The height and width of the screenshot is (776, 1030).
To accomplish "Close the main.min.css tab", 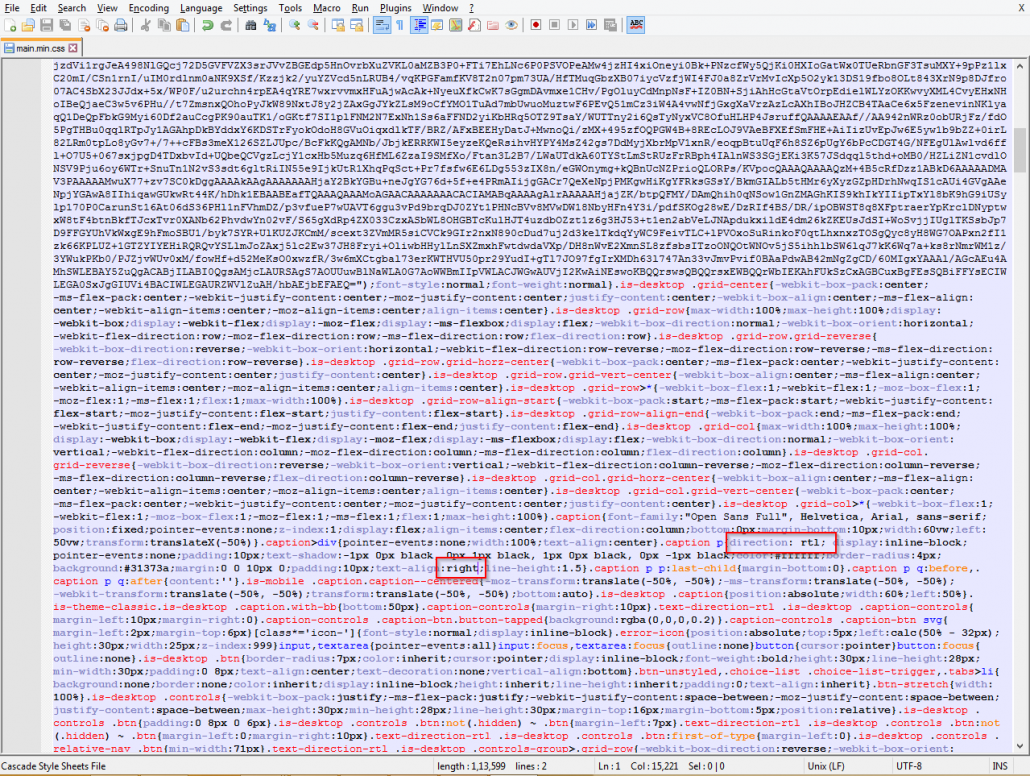I will click(x=73, y=47).
